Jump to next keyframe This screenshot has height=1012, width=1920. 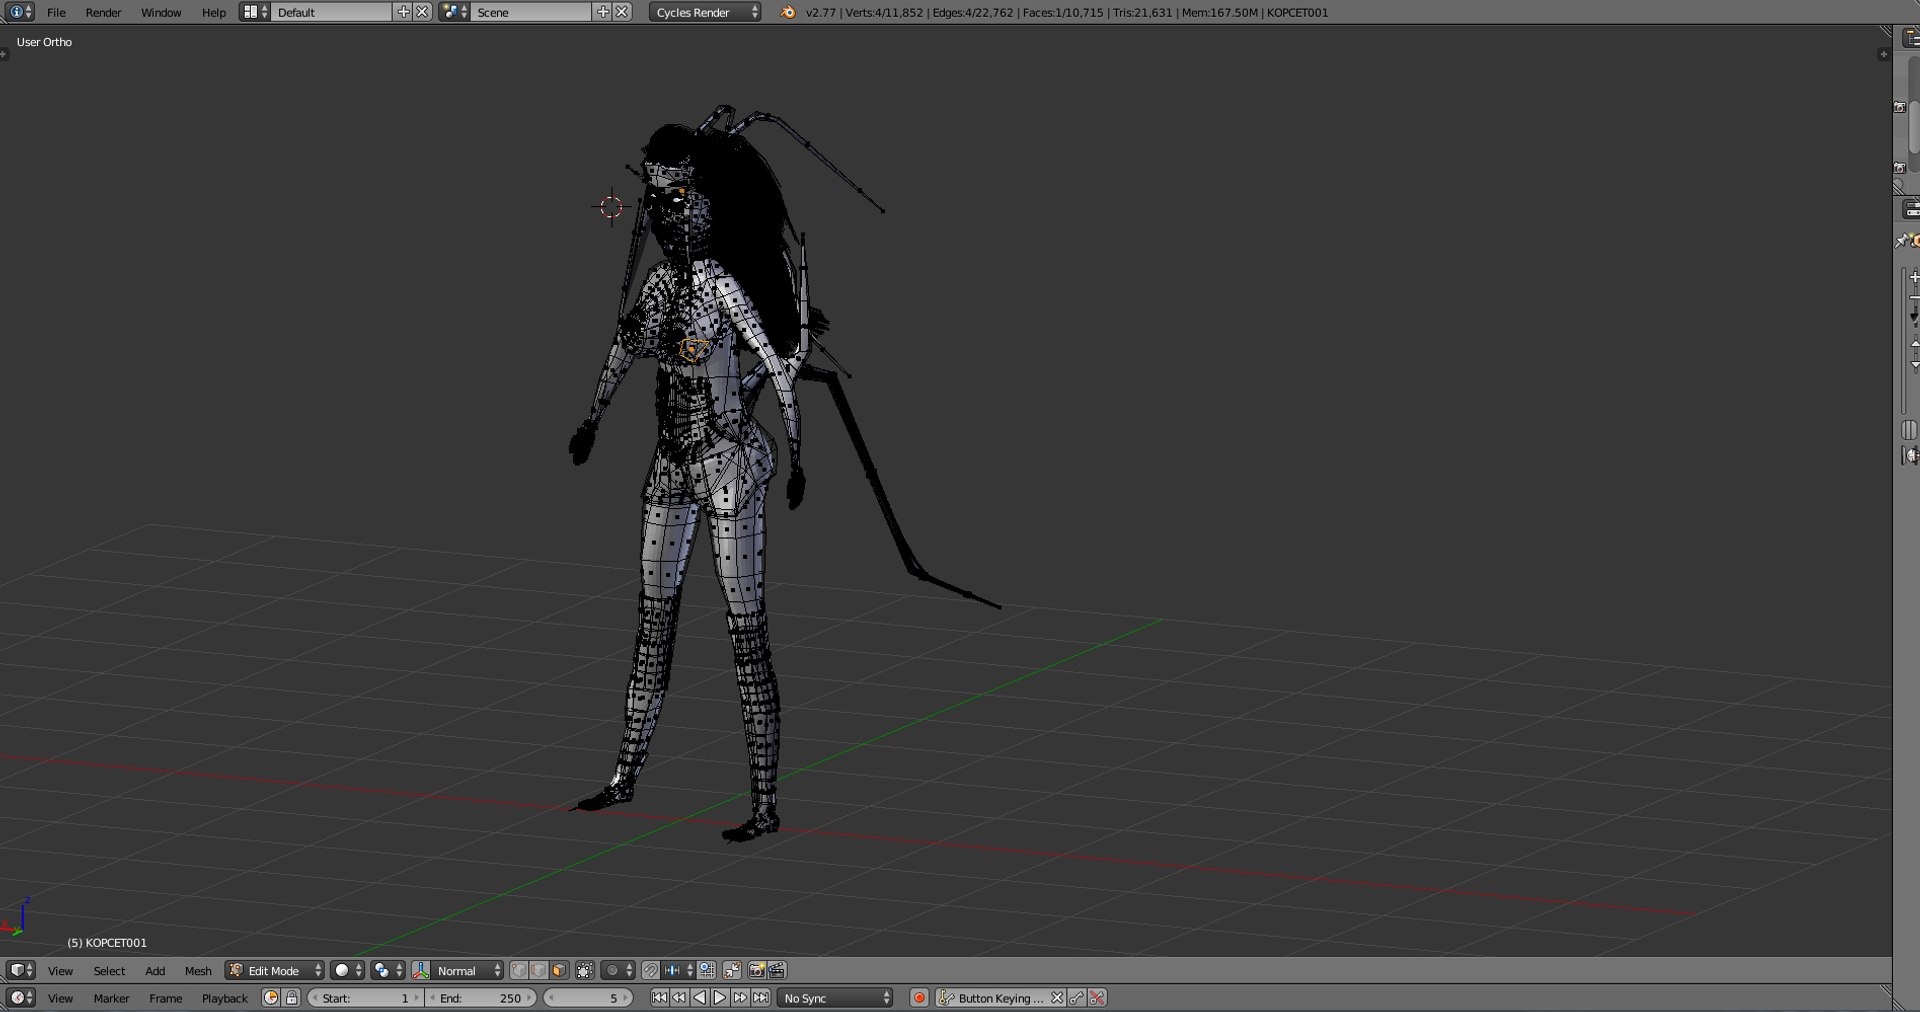(740, 998)
